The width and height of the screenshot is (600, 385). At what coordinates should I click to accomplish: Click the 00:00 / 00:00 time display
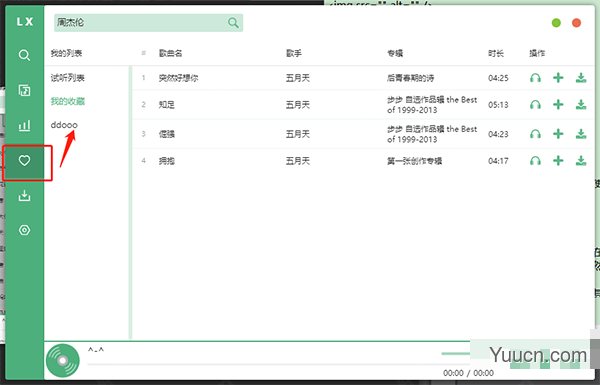(468, 373)
